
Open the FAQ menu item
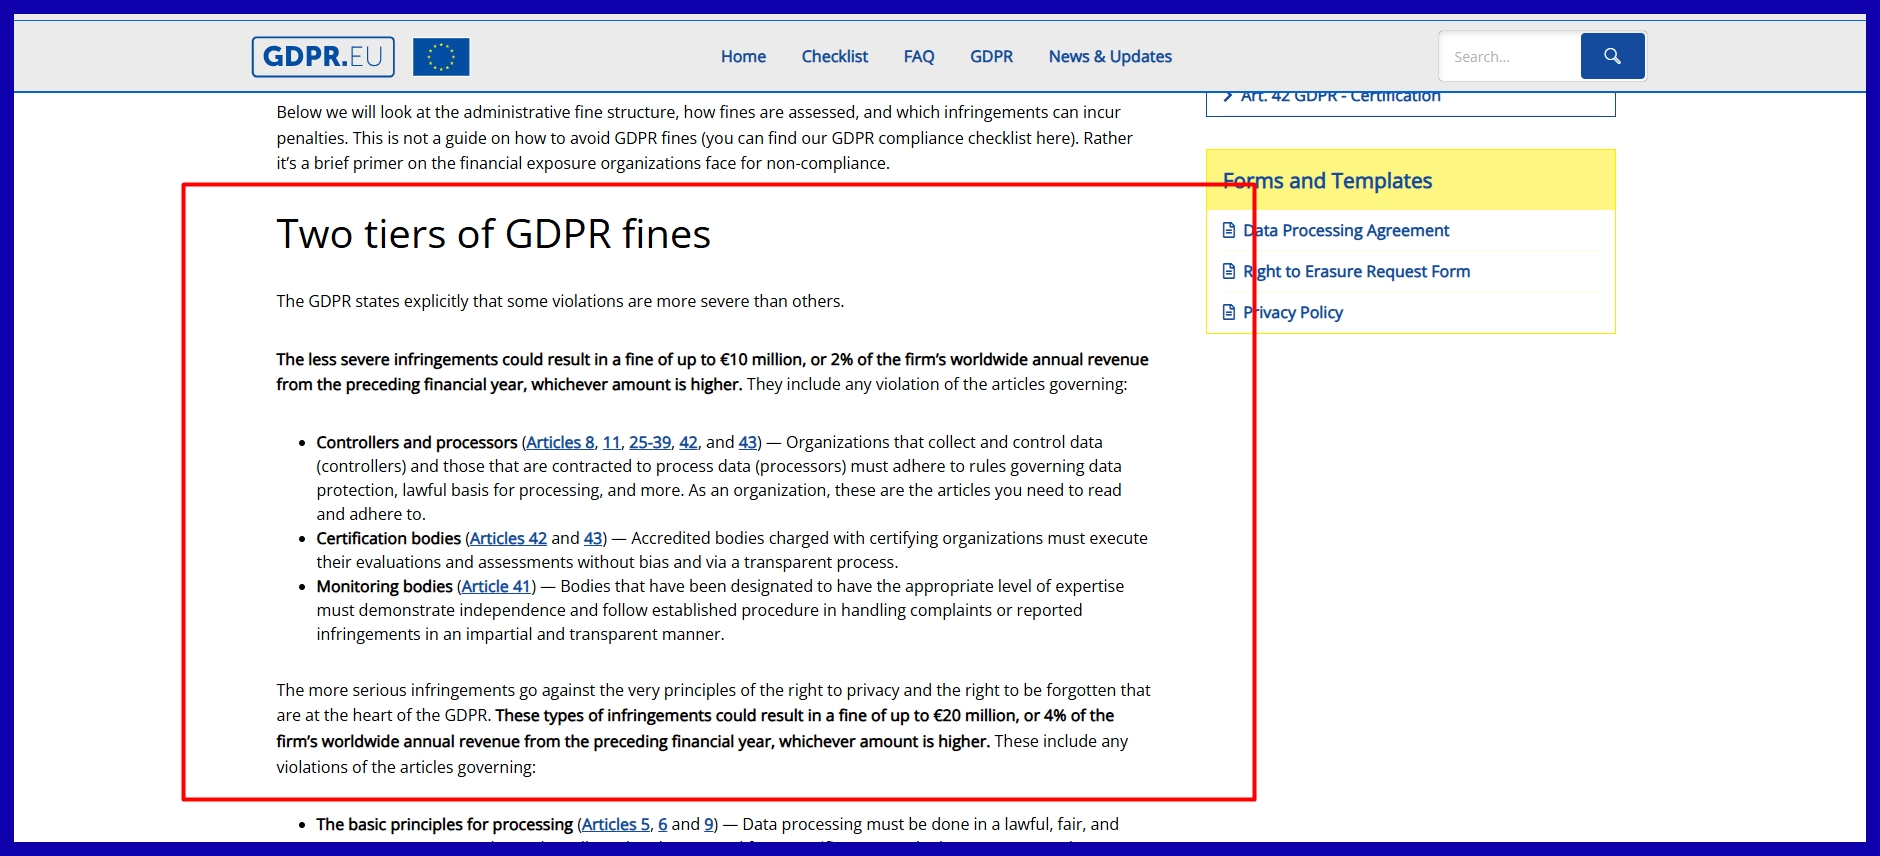coord(918,57)
